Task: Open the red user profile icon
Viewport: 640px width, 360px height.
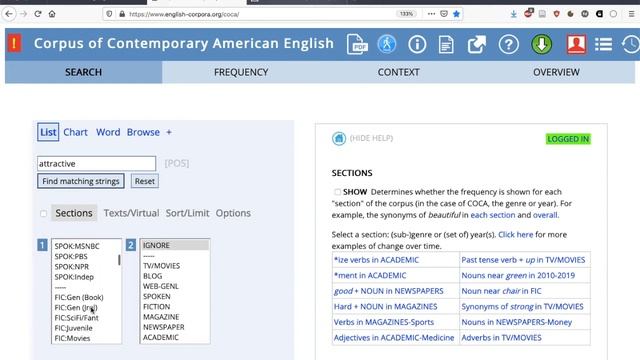Action: click(576, 44)
